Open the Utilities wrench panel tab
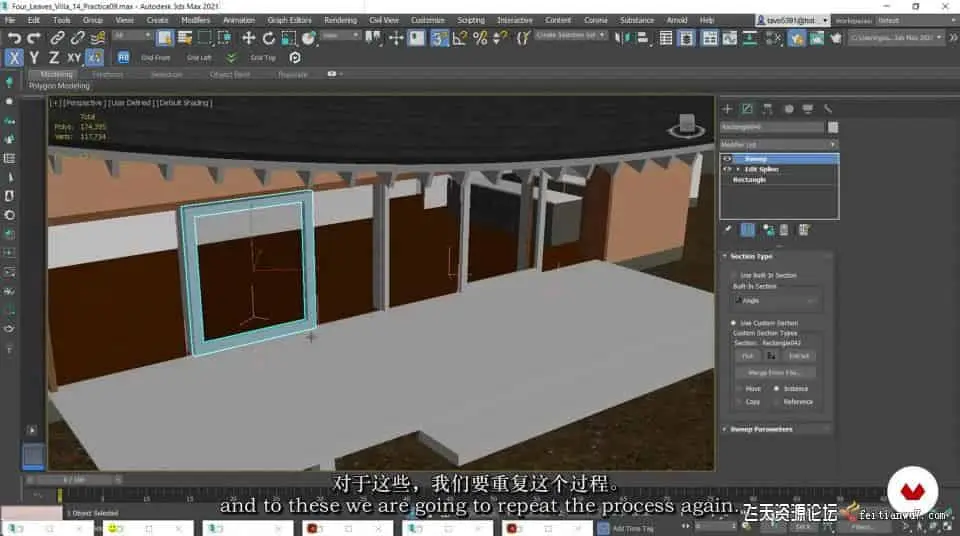Viewport: 960px width, 536px height. (x=828, y=109)
